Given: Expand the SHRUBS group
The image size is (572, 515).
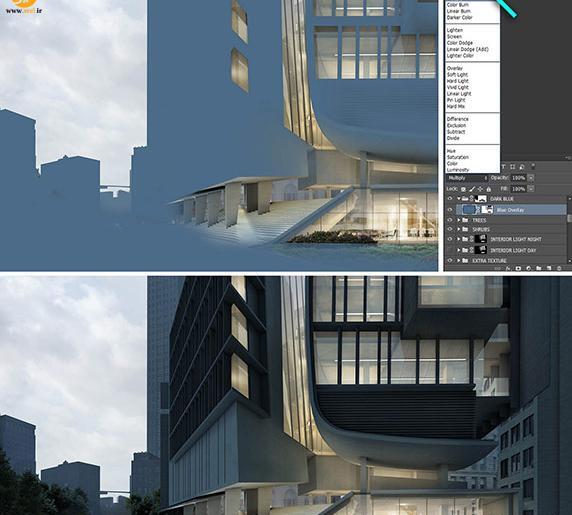Looking at the screenshot, I should click(x=459, y=229).
